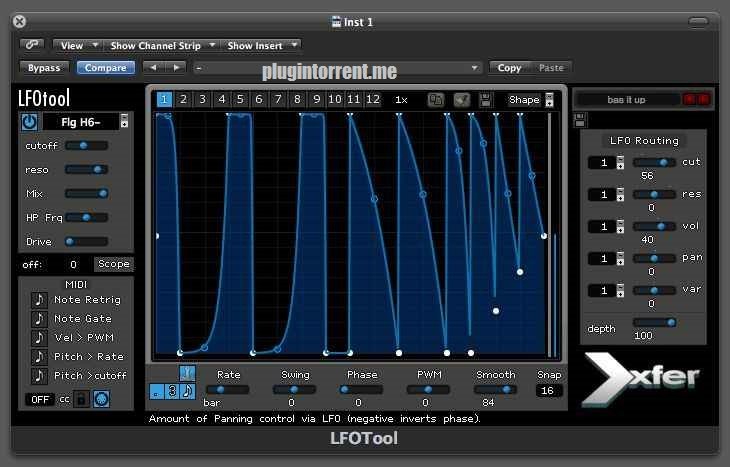Click the Snap value 16
This screenshot has height=467, width=730.
pyautogui.click(x=548, y=391)
